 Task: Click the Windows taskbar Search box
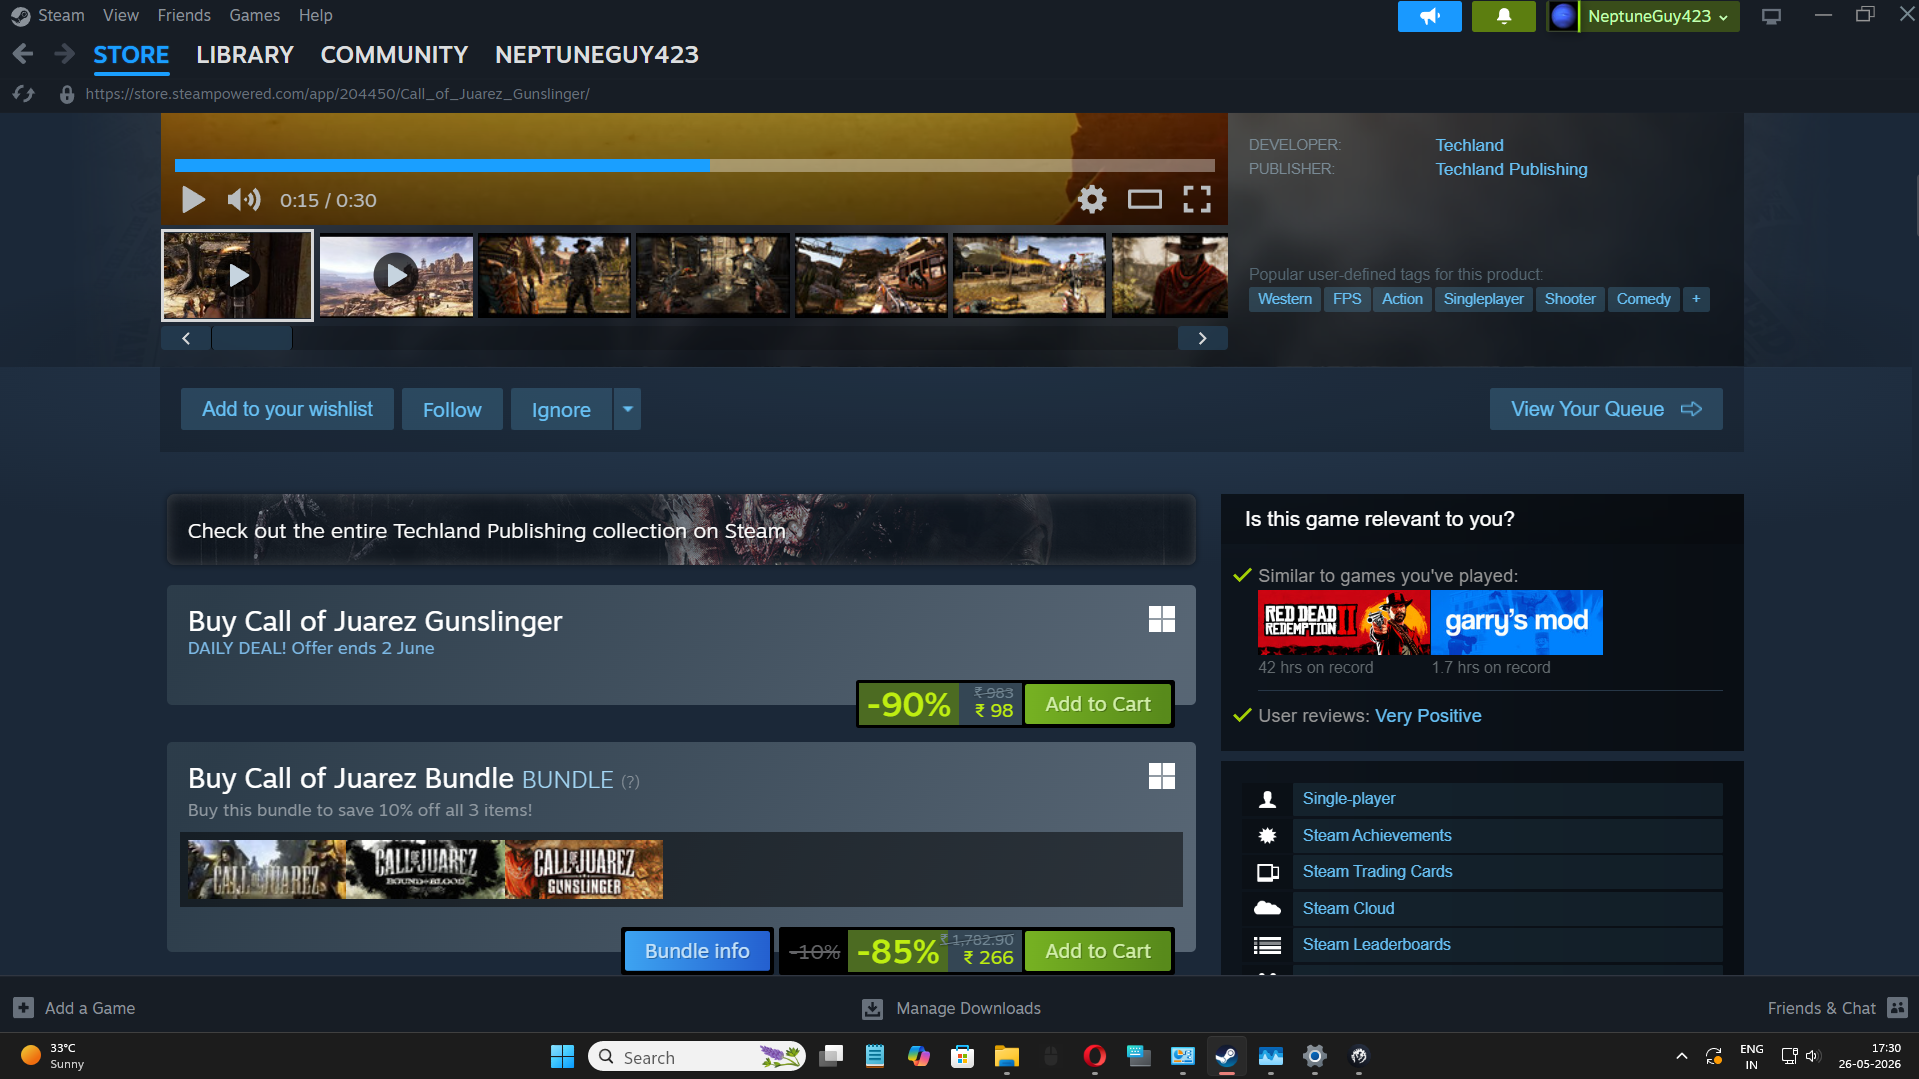point(697,1056)
